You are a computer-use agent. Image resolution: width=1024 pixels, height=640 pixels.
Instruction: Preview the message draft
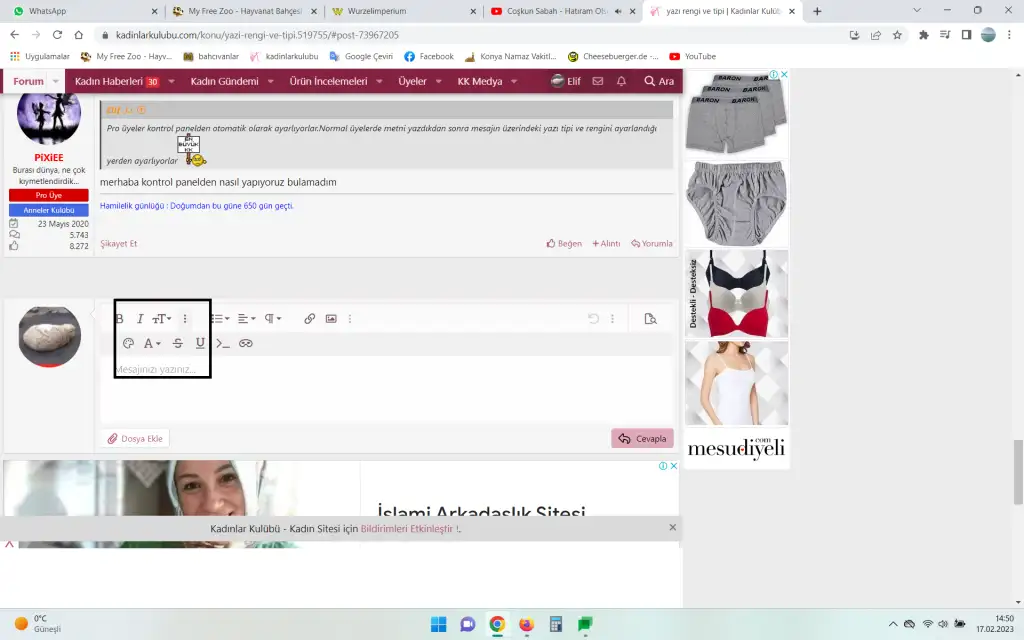650,319
